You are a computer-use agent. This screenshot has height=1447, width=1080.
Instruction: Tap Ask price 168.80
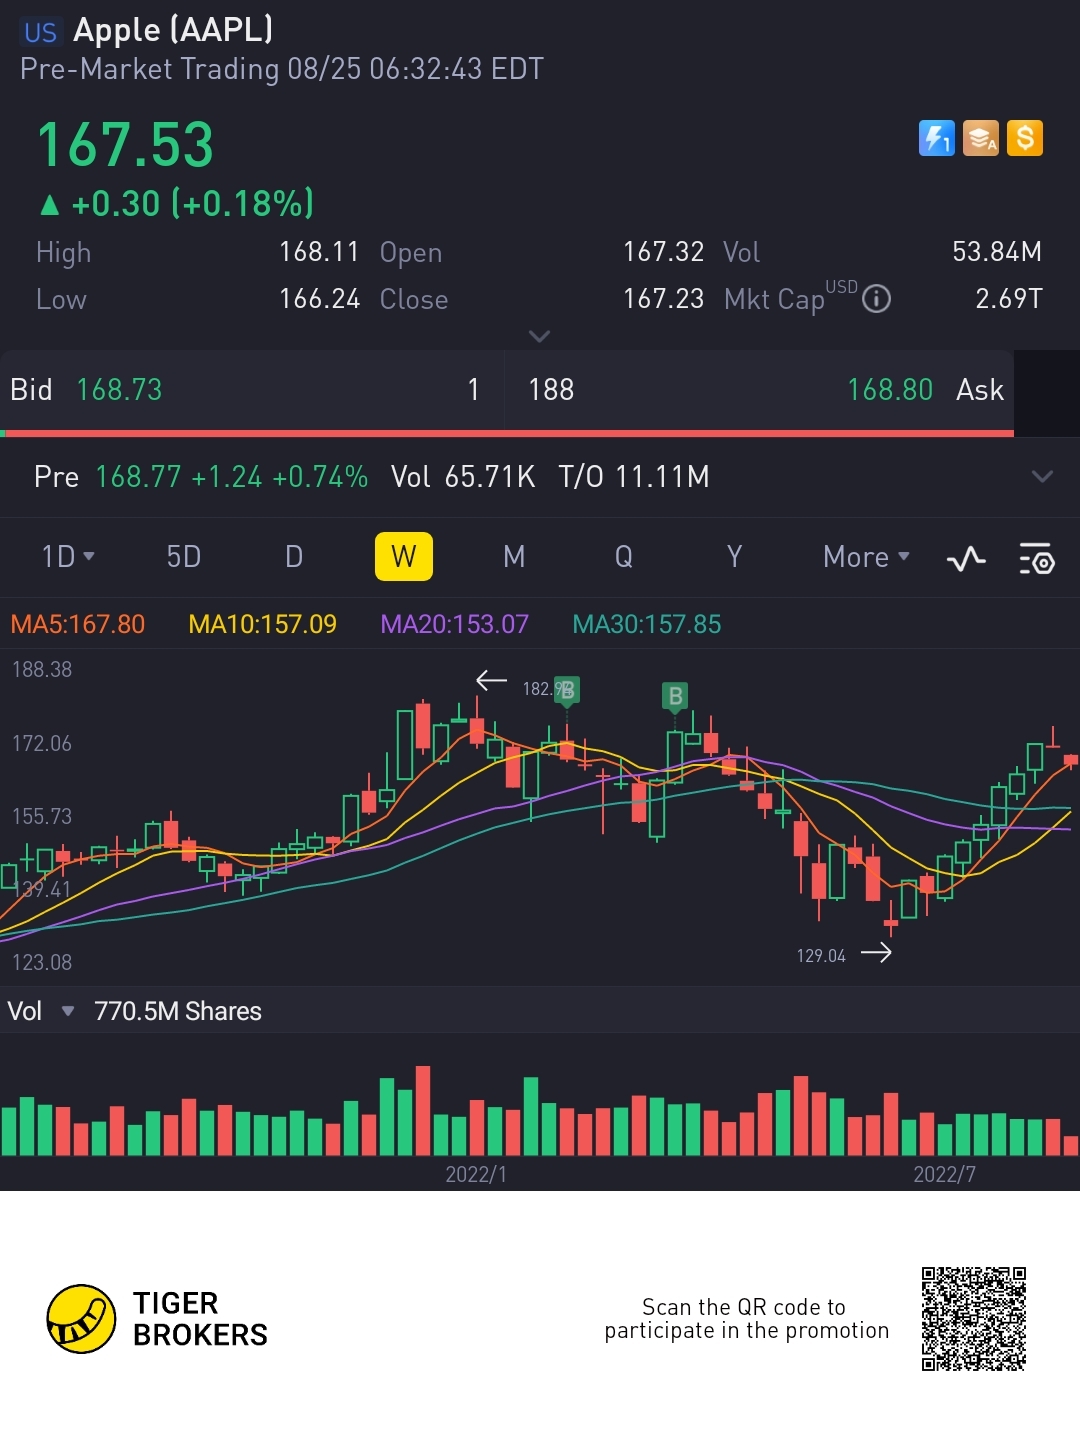(890, 390)
